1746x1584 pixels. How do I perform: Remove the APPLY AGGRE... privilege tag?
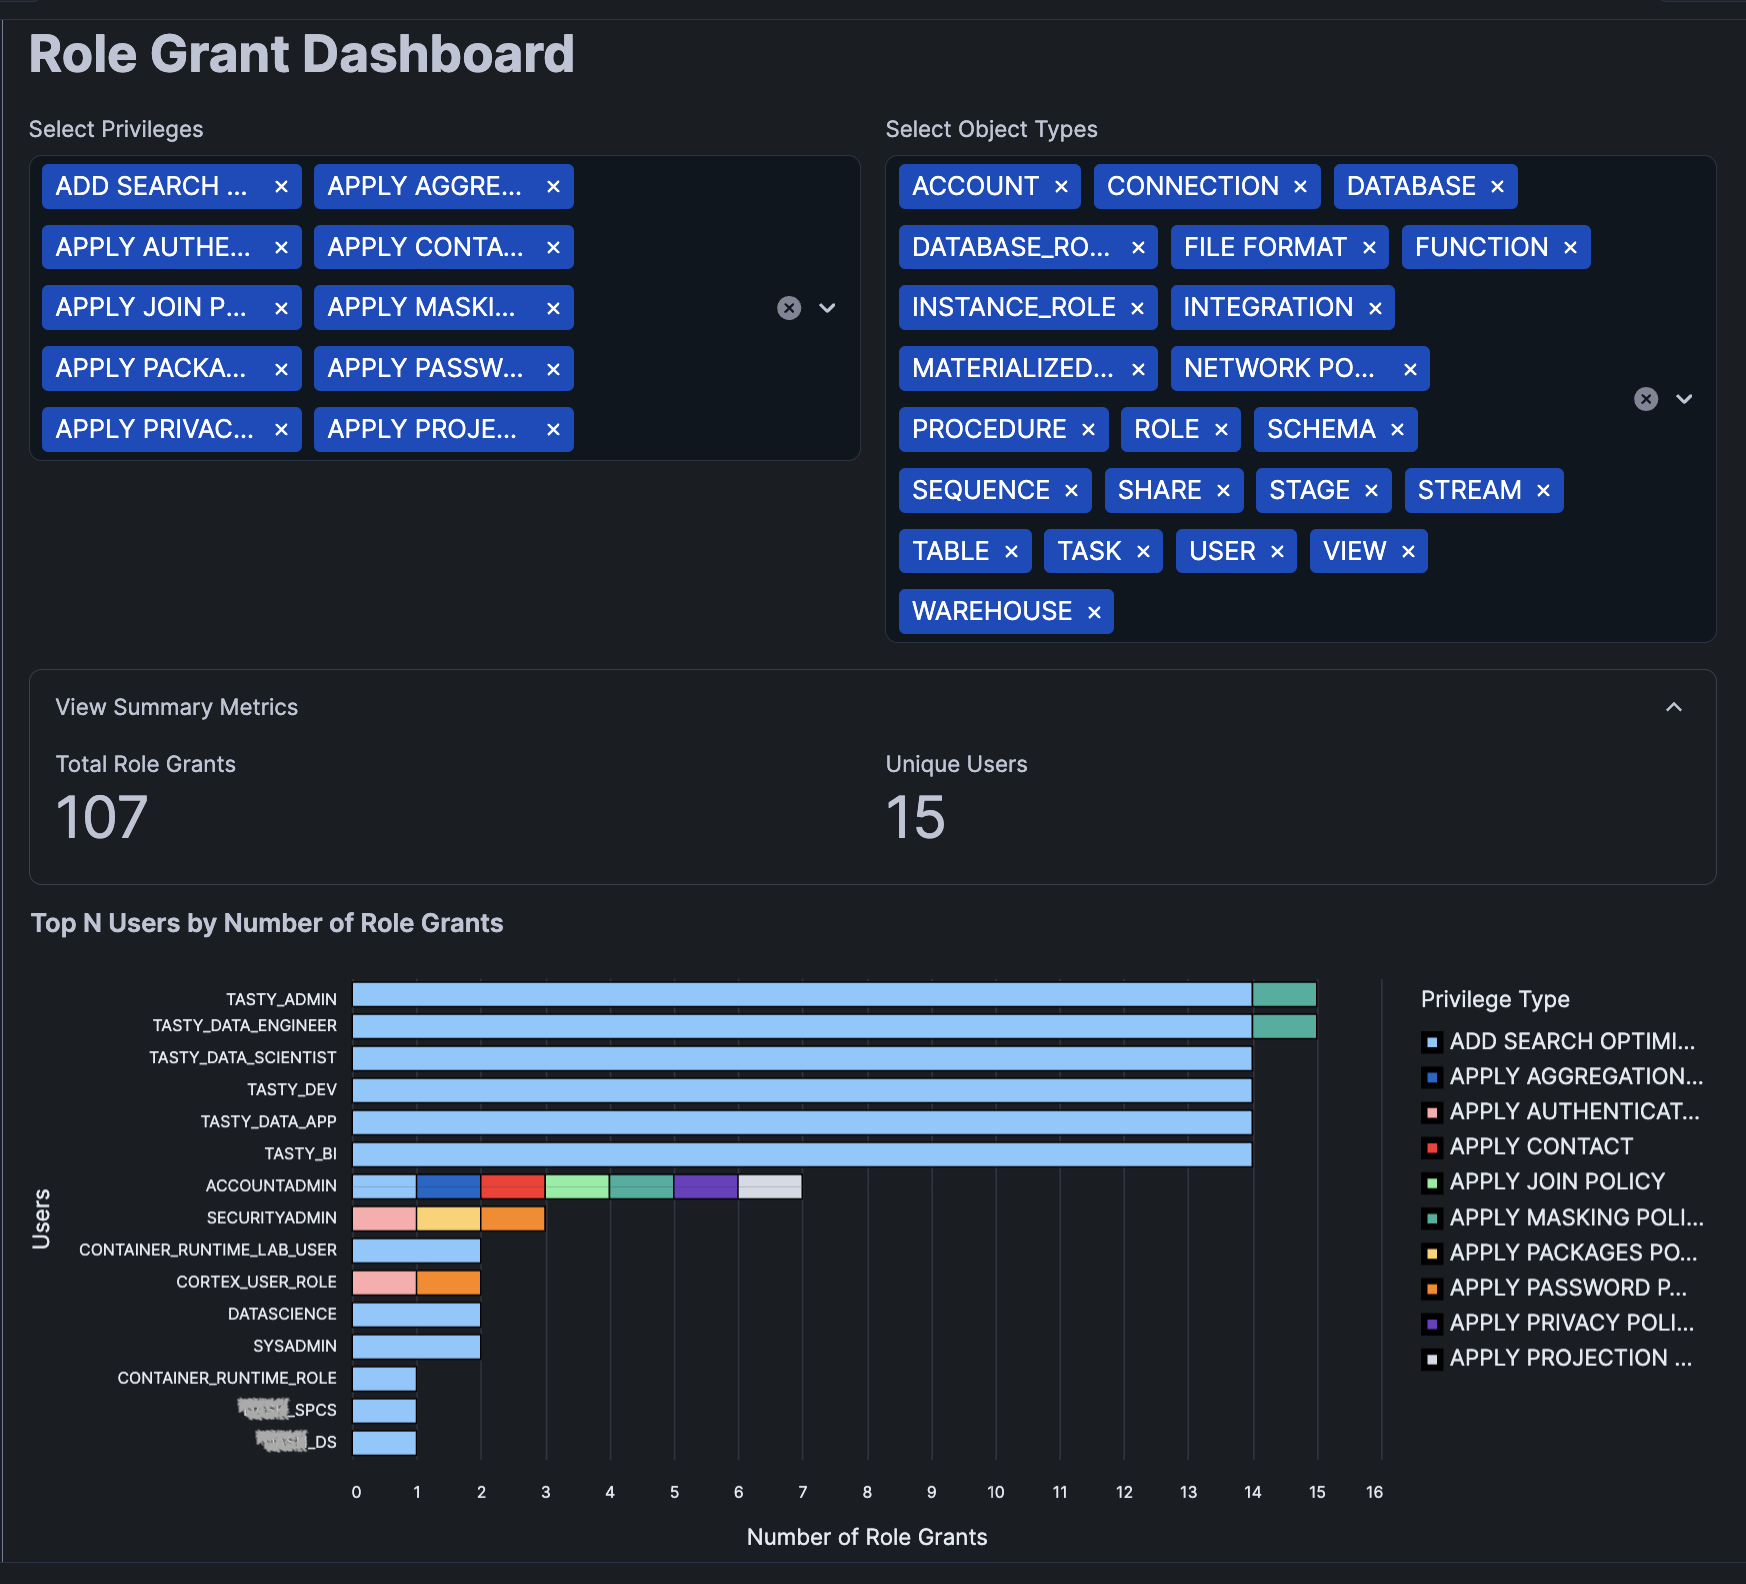pos(553,187)
